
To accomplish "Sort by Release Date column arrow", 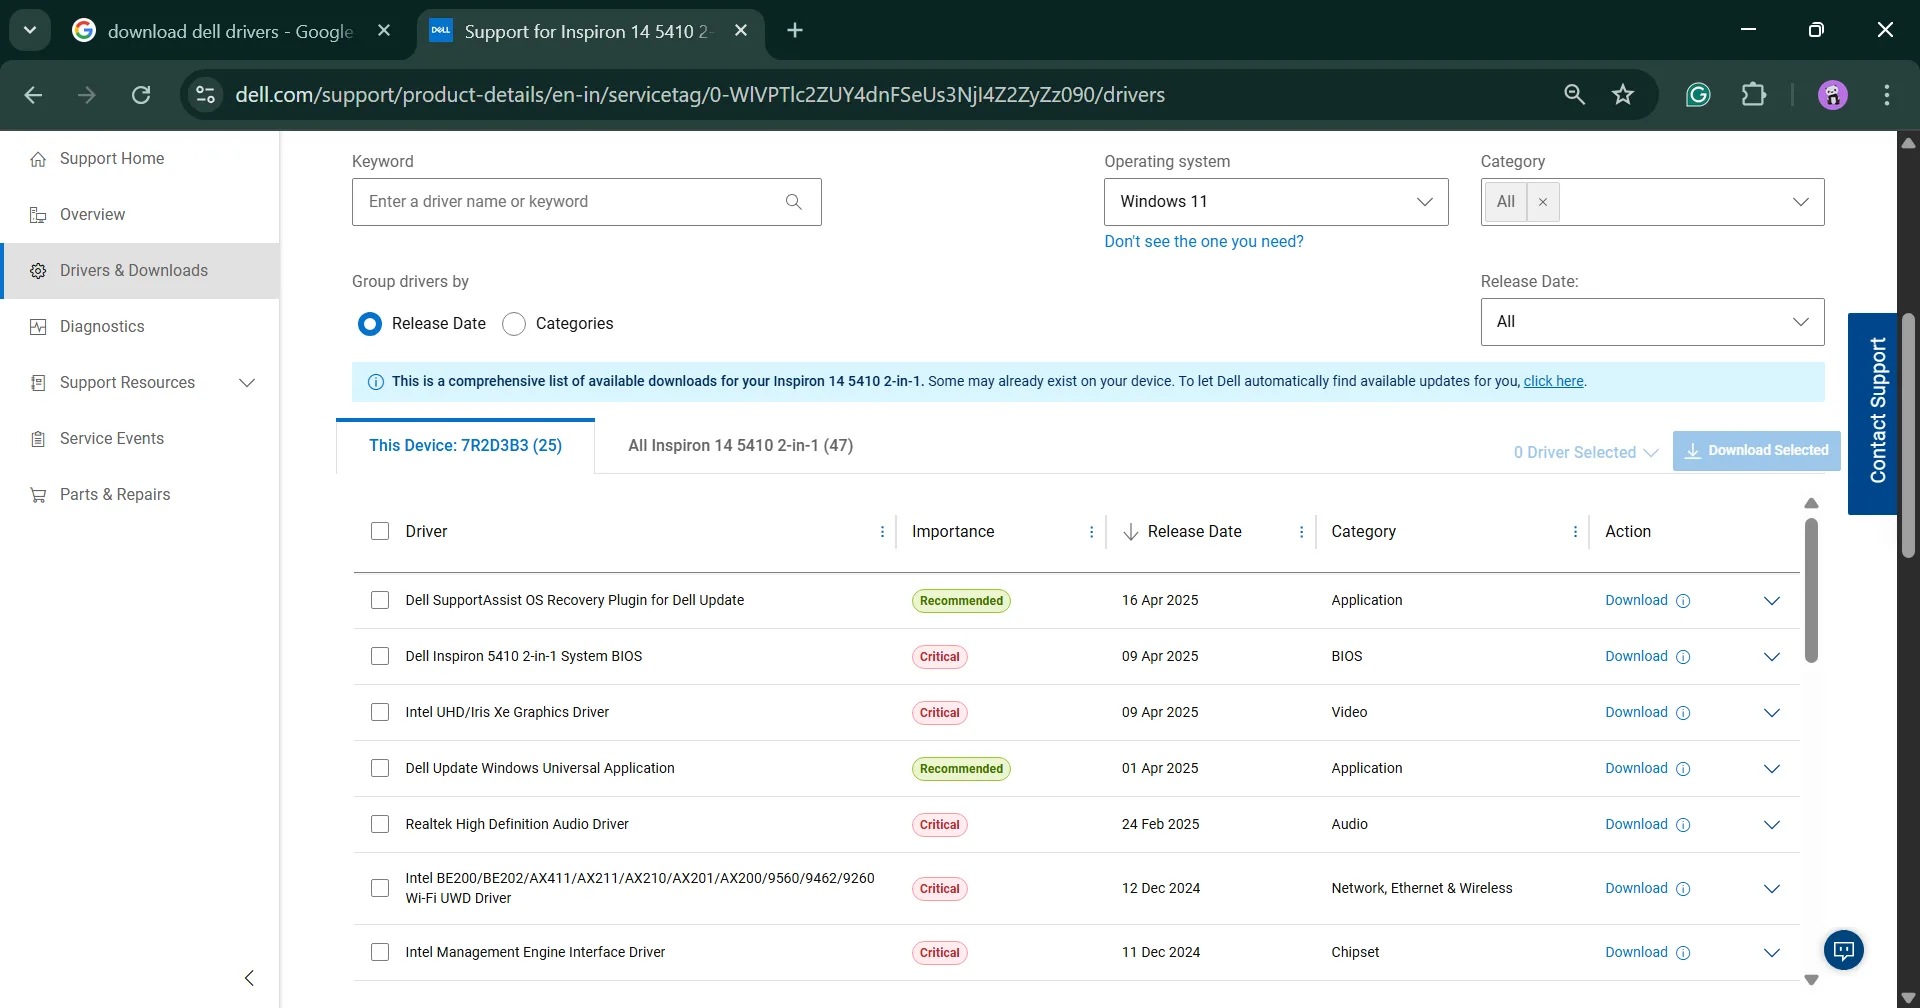I will click(1131, 532).
